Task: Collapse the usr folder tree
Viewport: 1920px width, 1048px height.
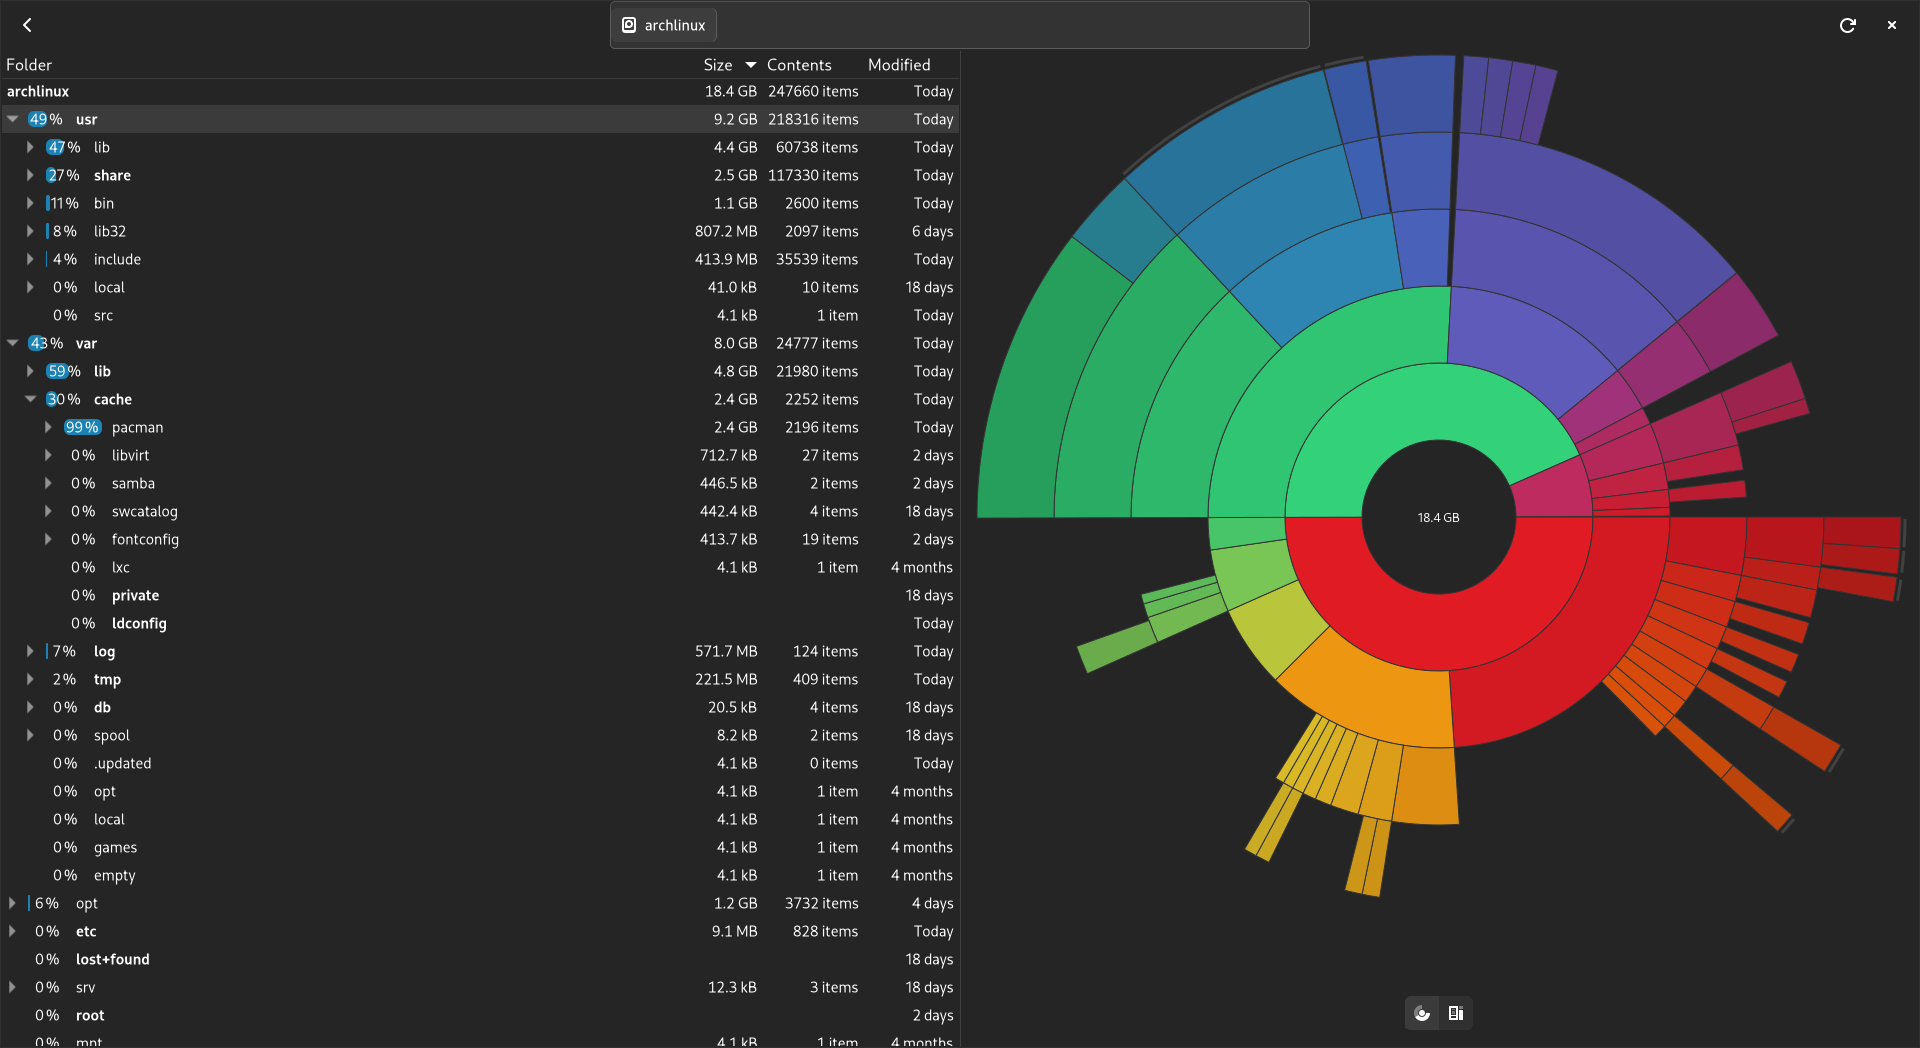Action: coord(13,119)
